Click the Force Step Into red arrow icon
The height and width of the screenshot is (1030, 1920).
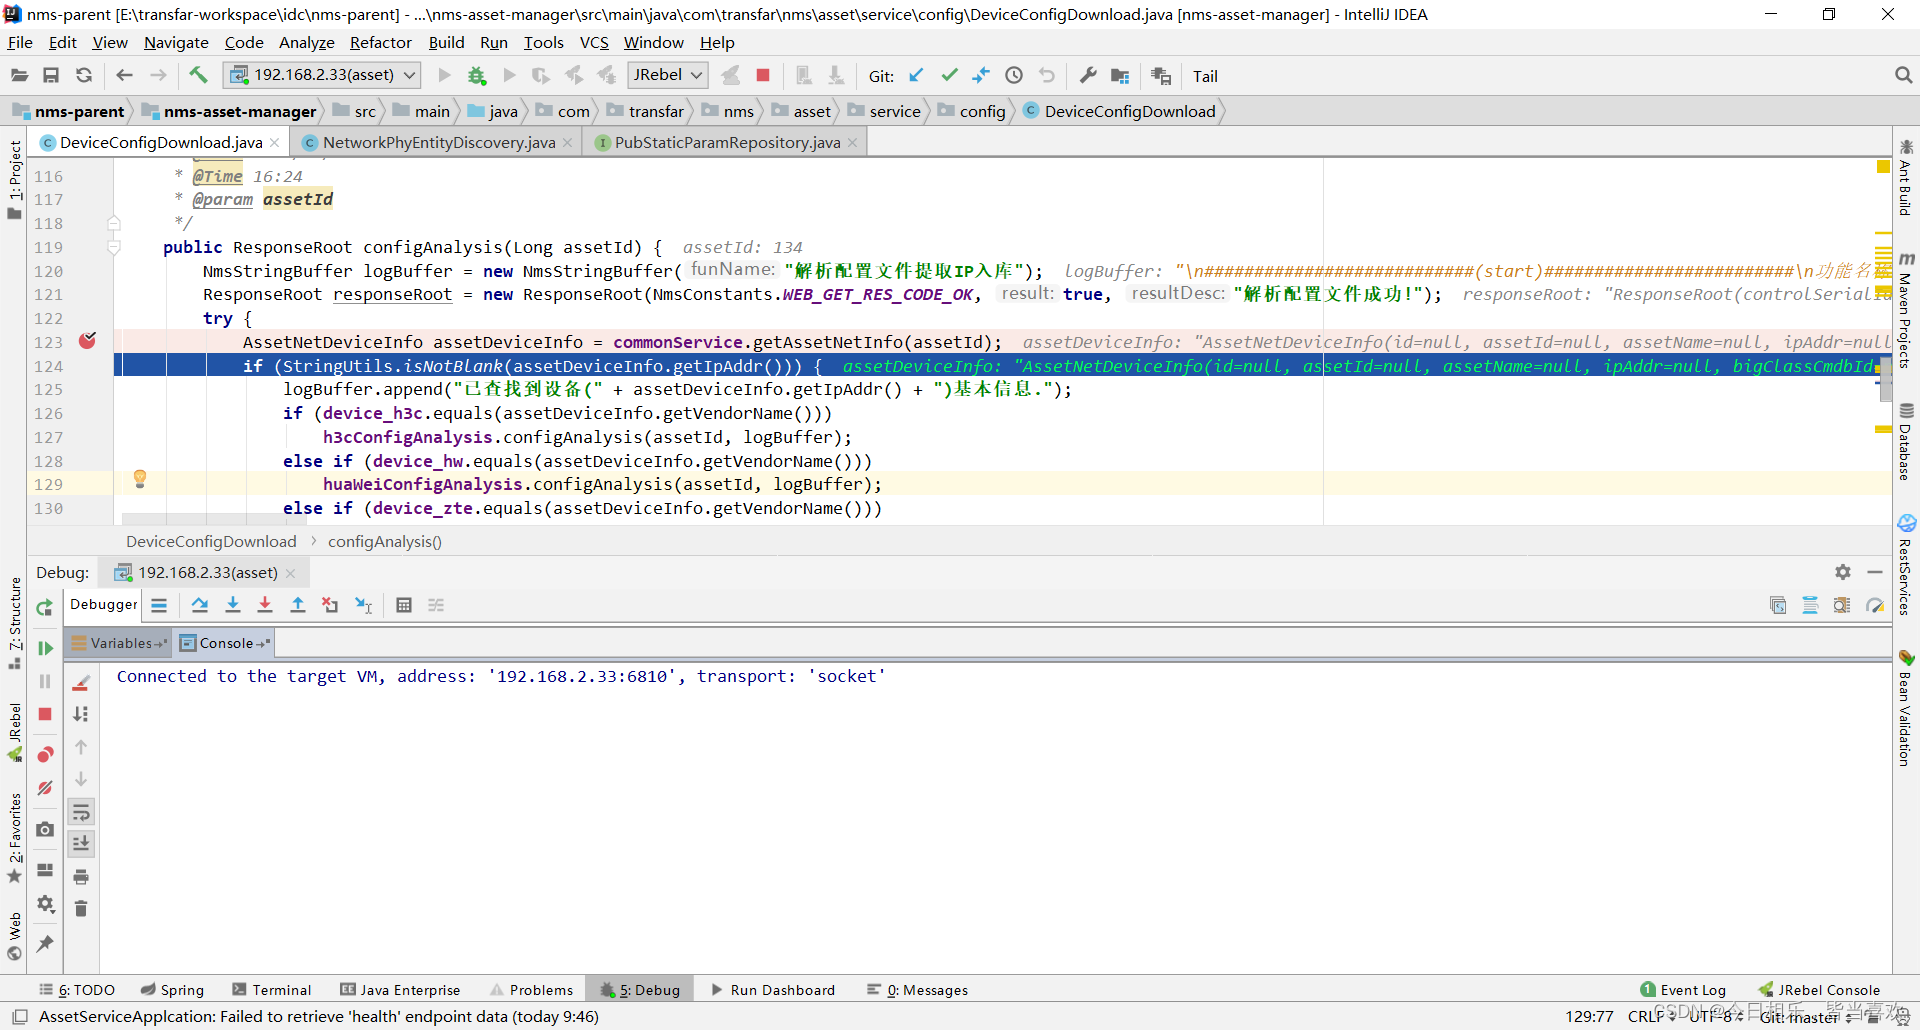(265, 605)
